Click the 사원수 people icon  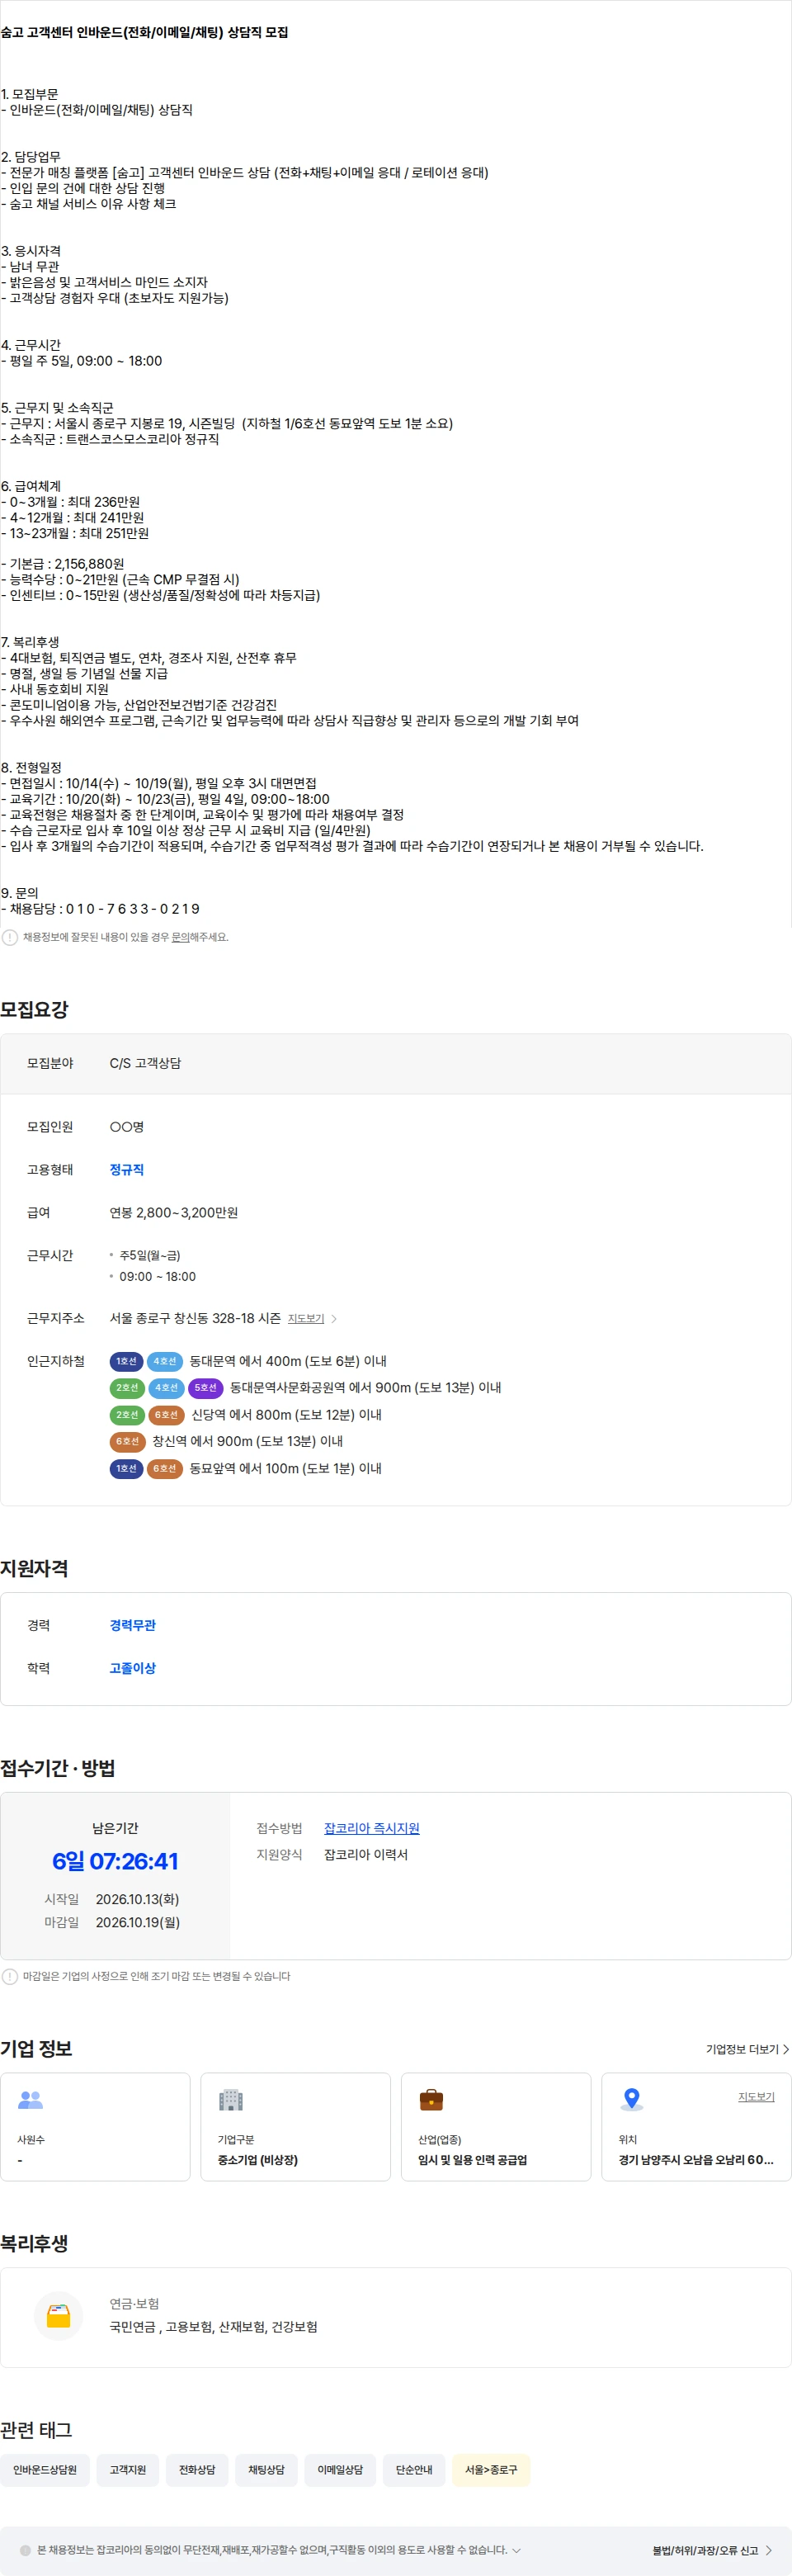tap(31, 2100)
